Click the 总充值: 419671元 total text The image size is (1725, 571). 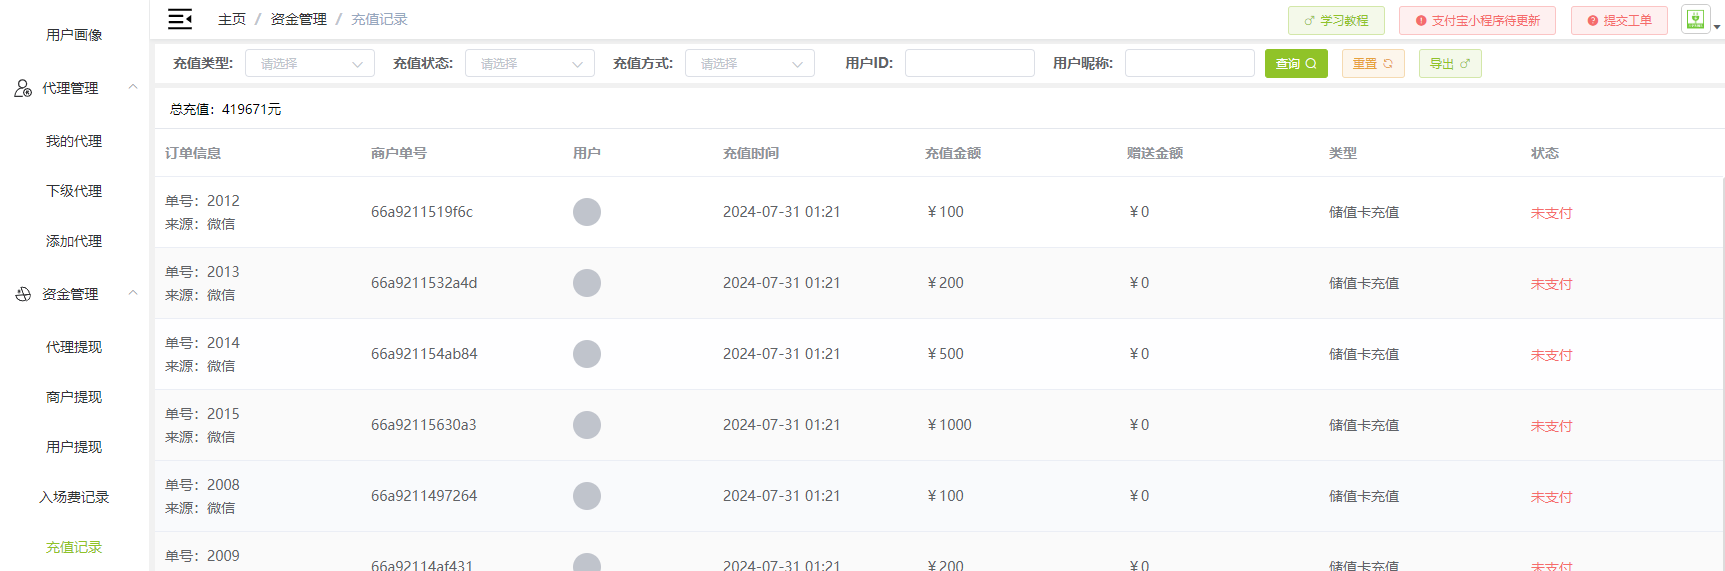226,109
